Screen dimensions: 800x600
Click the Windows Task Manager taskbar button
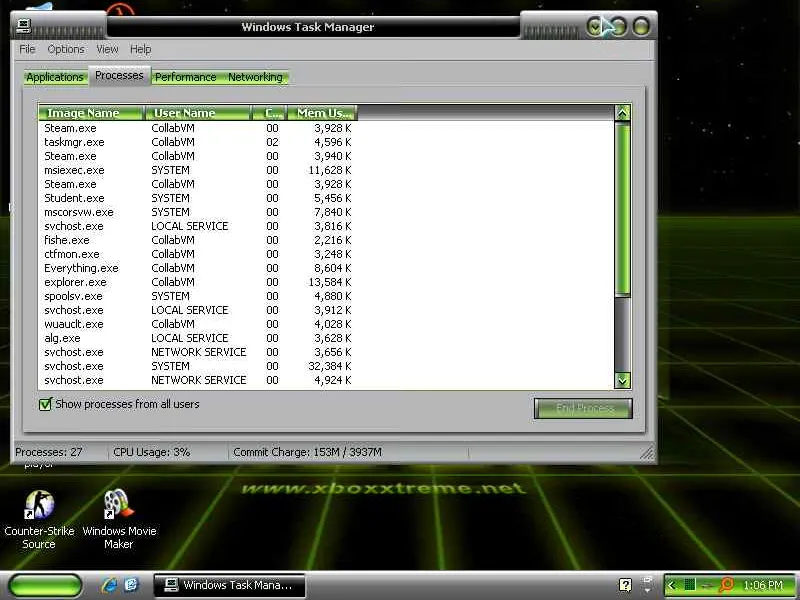(x=229, y=585)
